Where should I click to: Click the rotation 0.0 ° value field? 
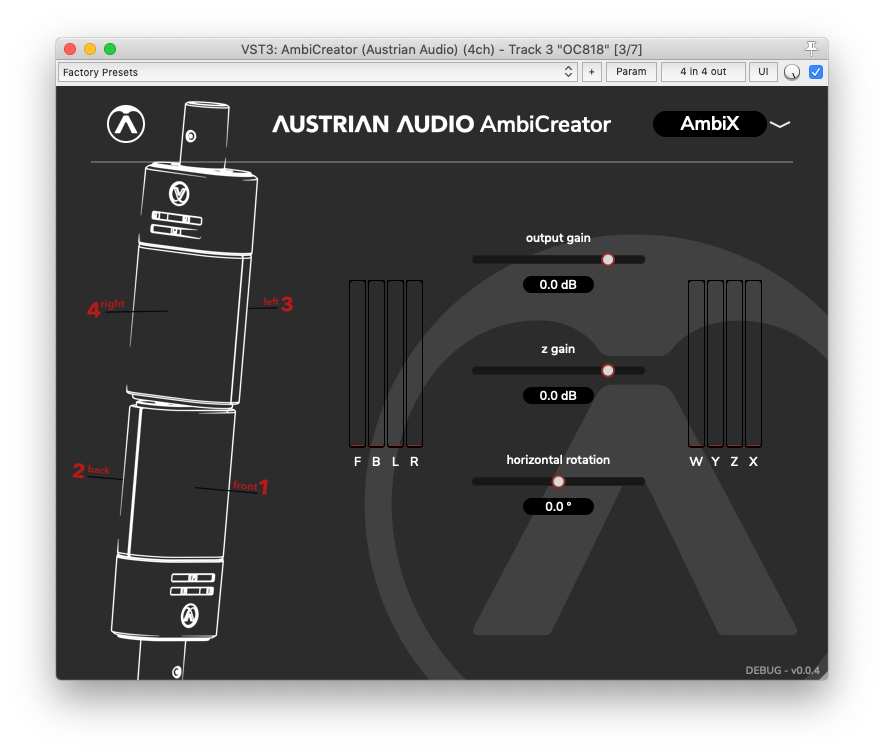tap(558, 506)
